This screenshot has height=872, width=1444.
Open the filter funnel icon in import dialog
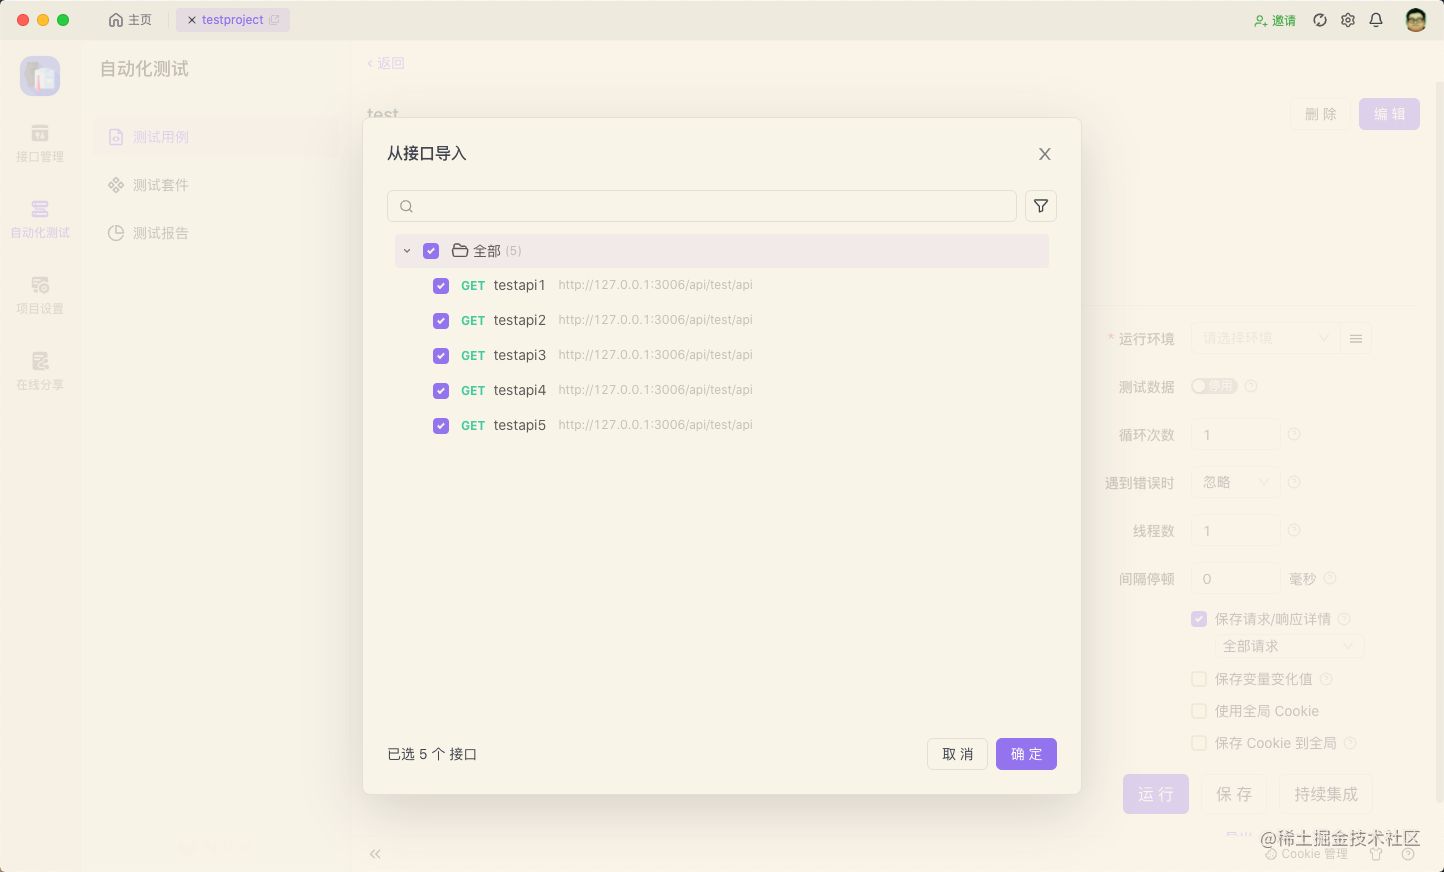click(1041, 206)
